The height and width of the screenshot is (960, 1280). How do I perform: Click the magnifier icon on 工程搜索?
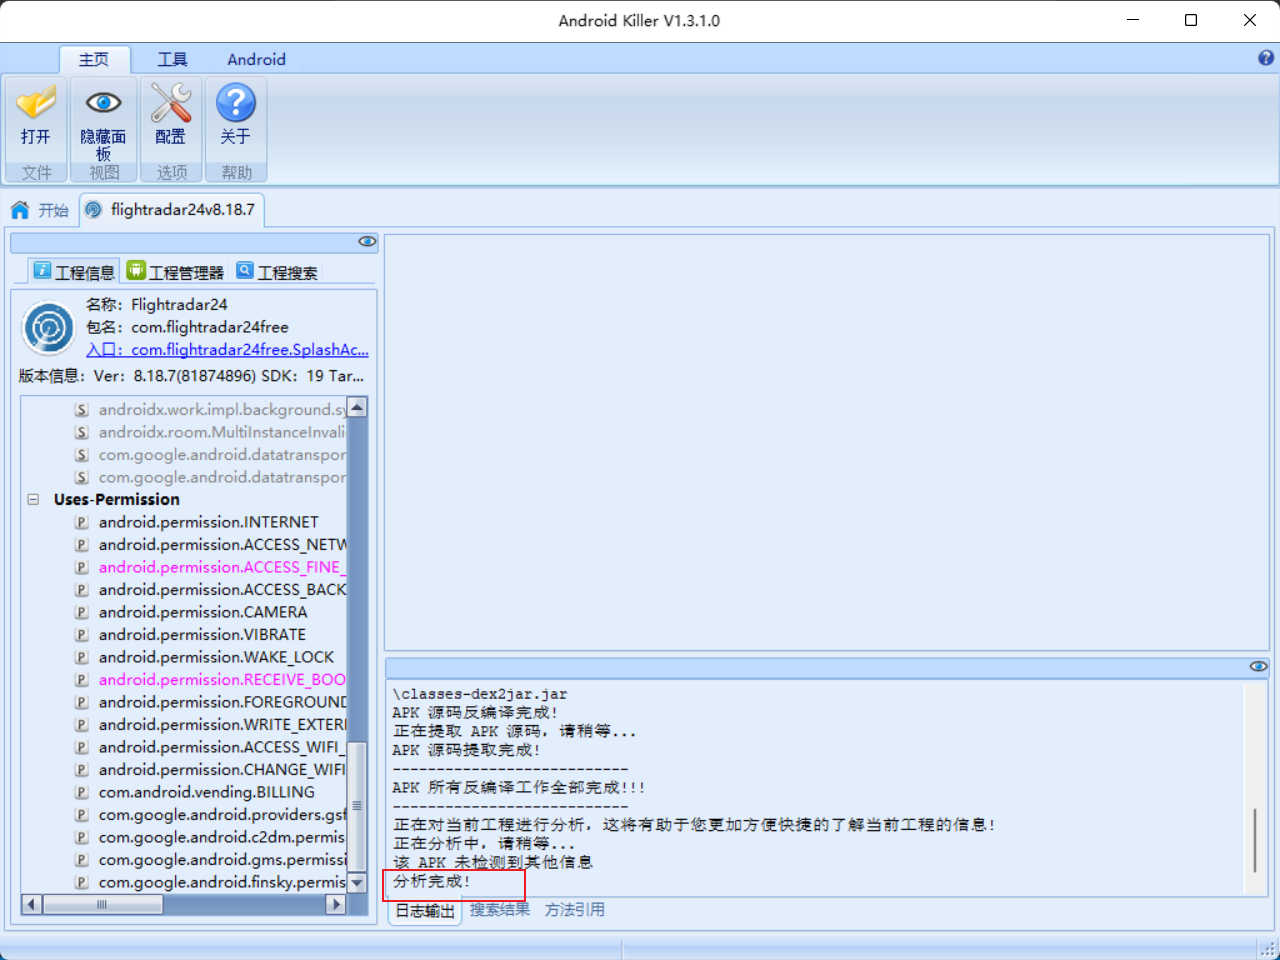(243, 270)
